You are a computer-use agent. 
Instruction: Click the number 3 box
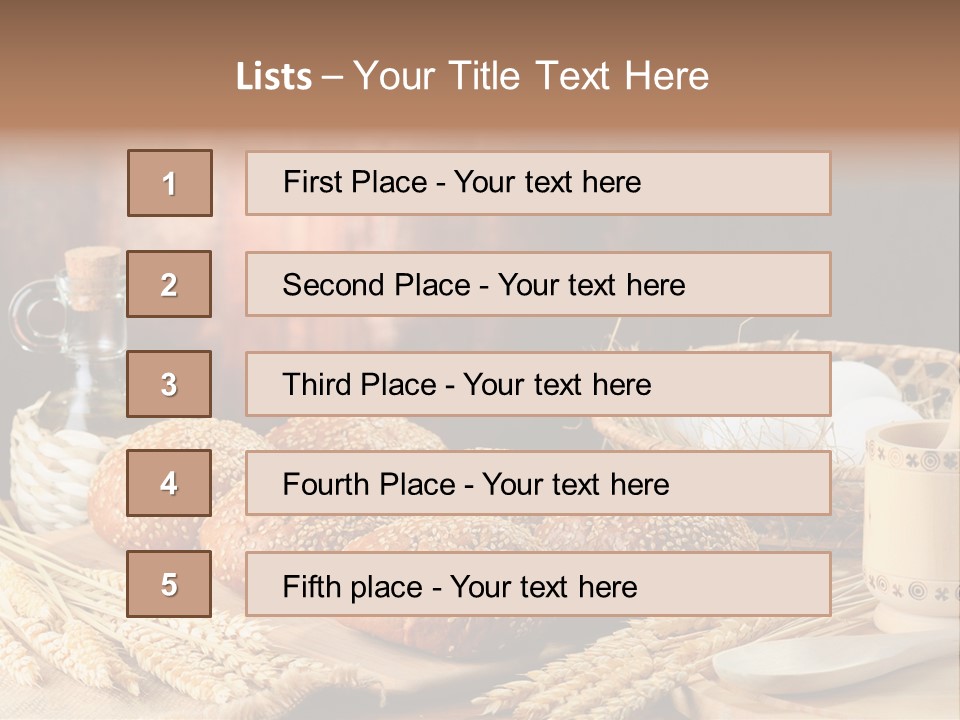(x=169, y=384)
